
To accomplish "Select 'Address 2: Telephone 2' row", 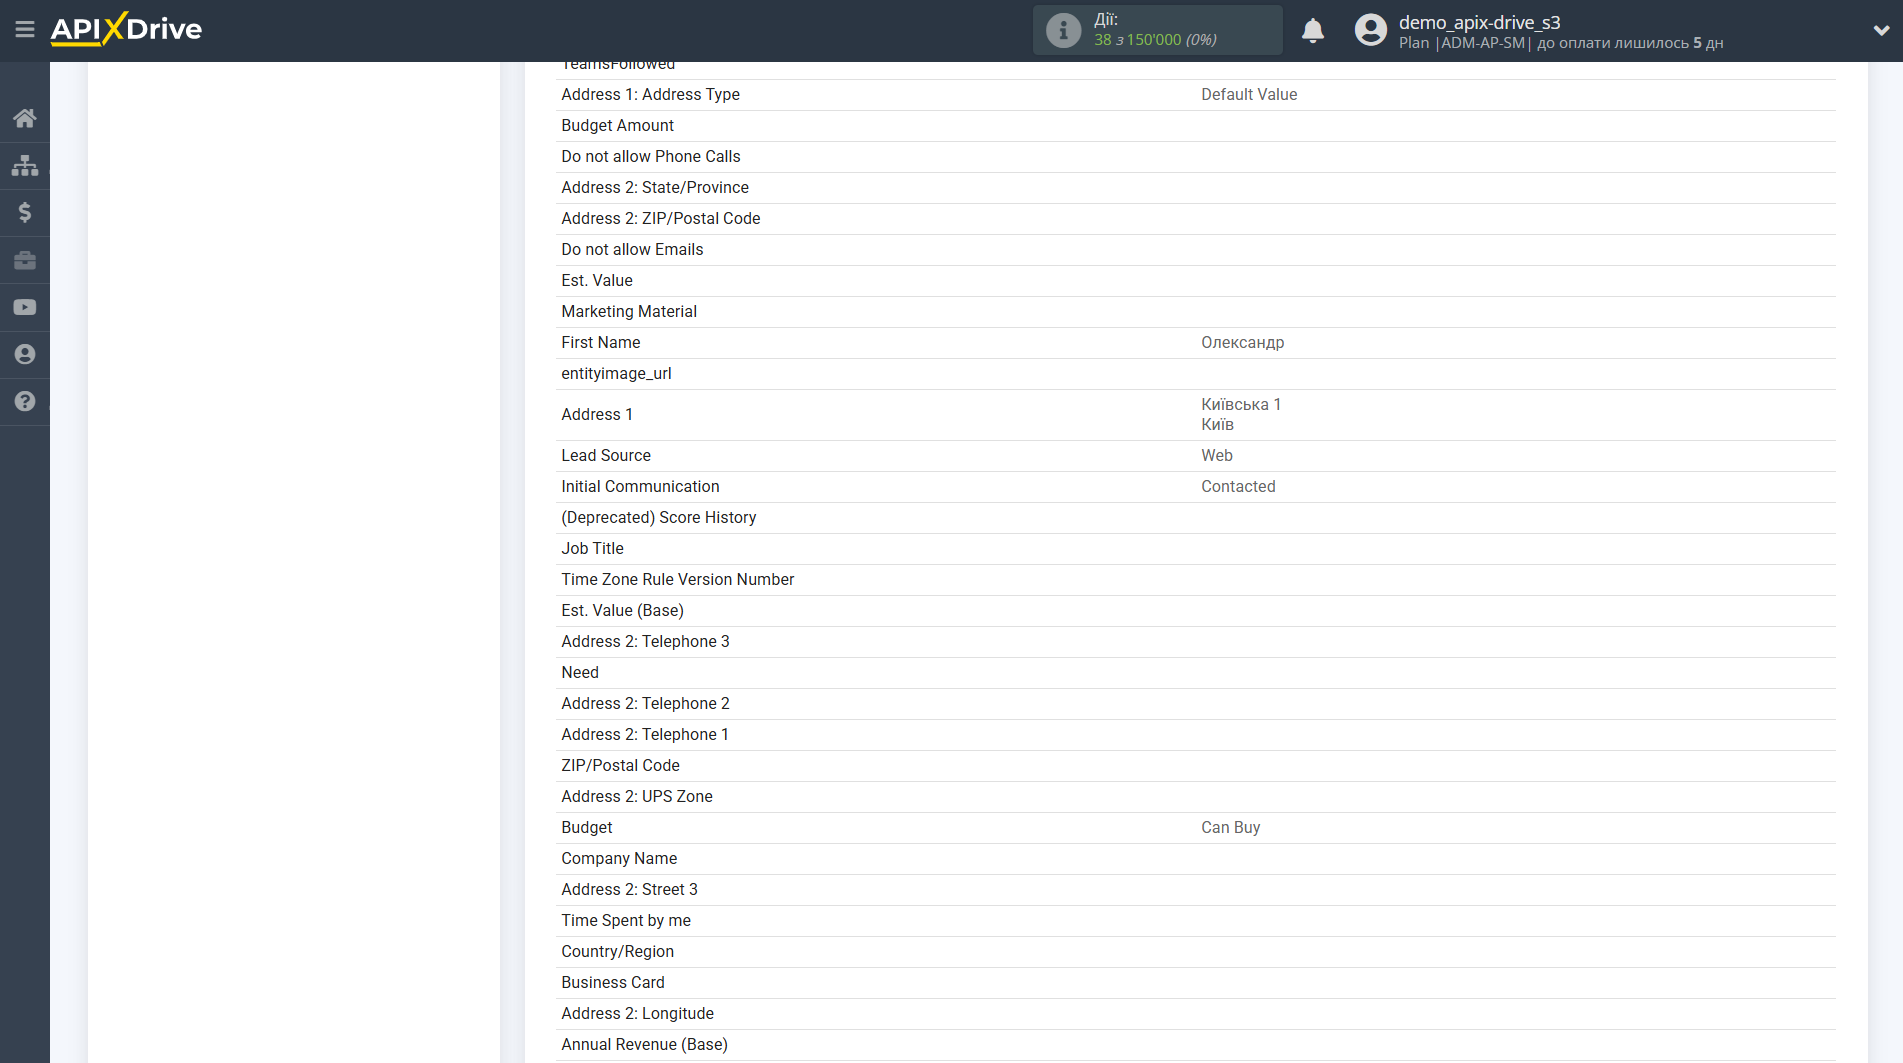I will pyautogui.click(x=1196, y=704).
